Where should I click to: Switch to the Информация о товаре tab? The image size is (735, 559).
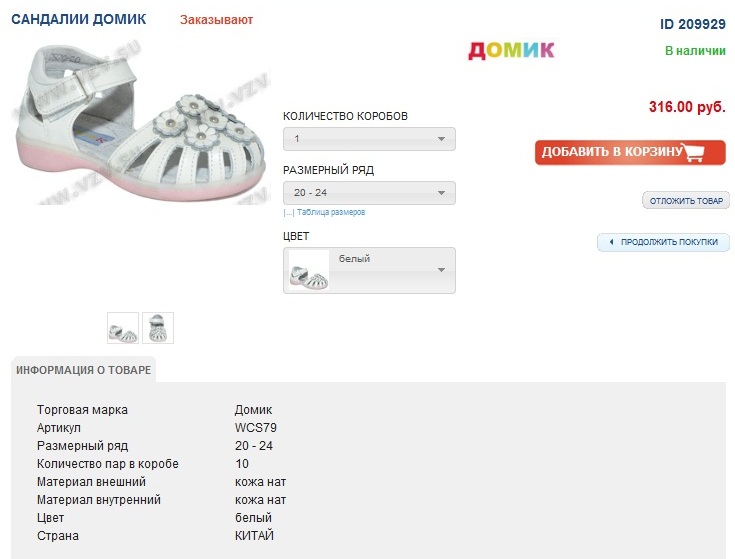coord(84,370)
